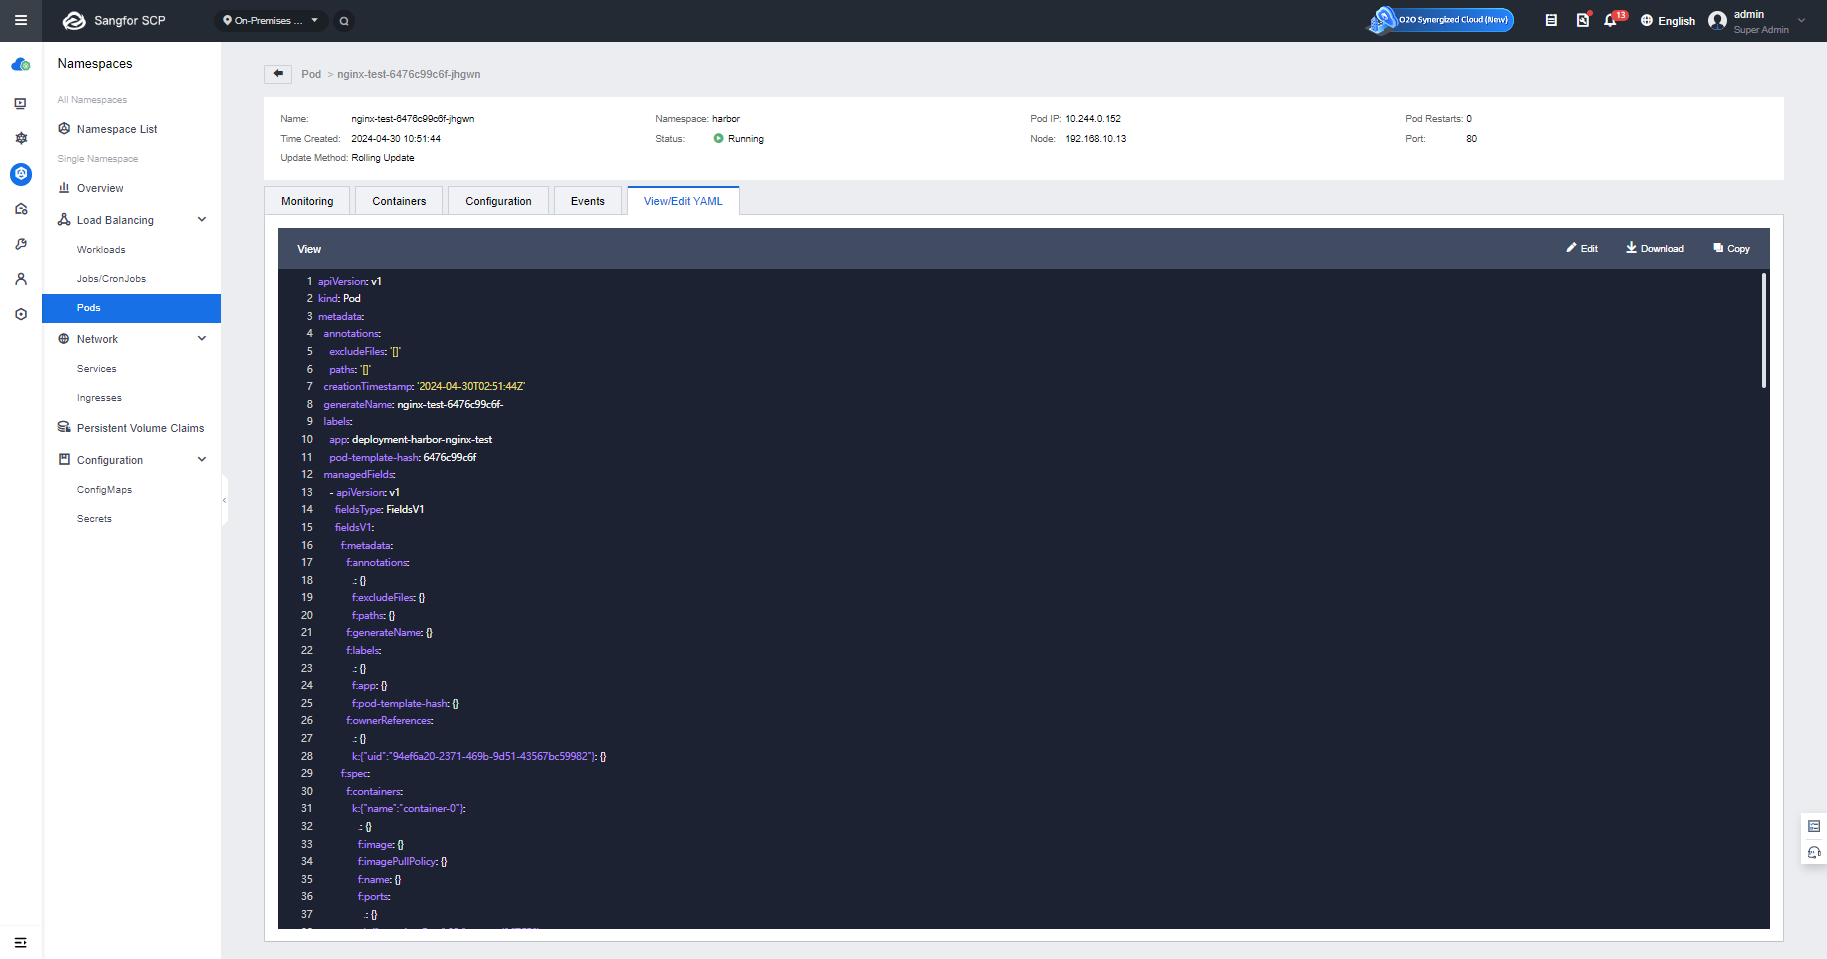1827x959 pixels.
Task: Open the monitor/screen icon in the left rail
Action: tap(21, 103)
